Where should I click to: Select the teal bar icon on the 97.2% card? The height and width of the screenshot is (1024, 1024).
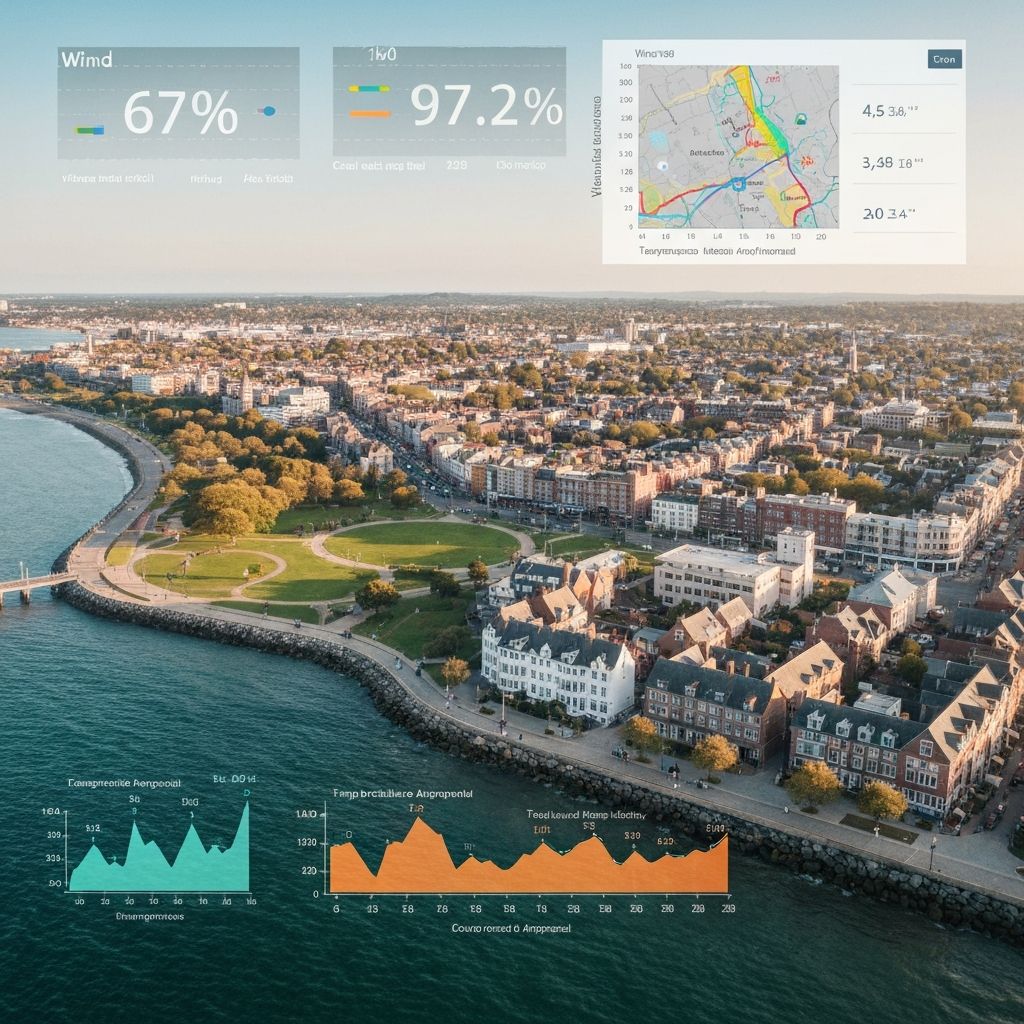(369, 88)
